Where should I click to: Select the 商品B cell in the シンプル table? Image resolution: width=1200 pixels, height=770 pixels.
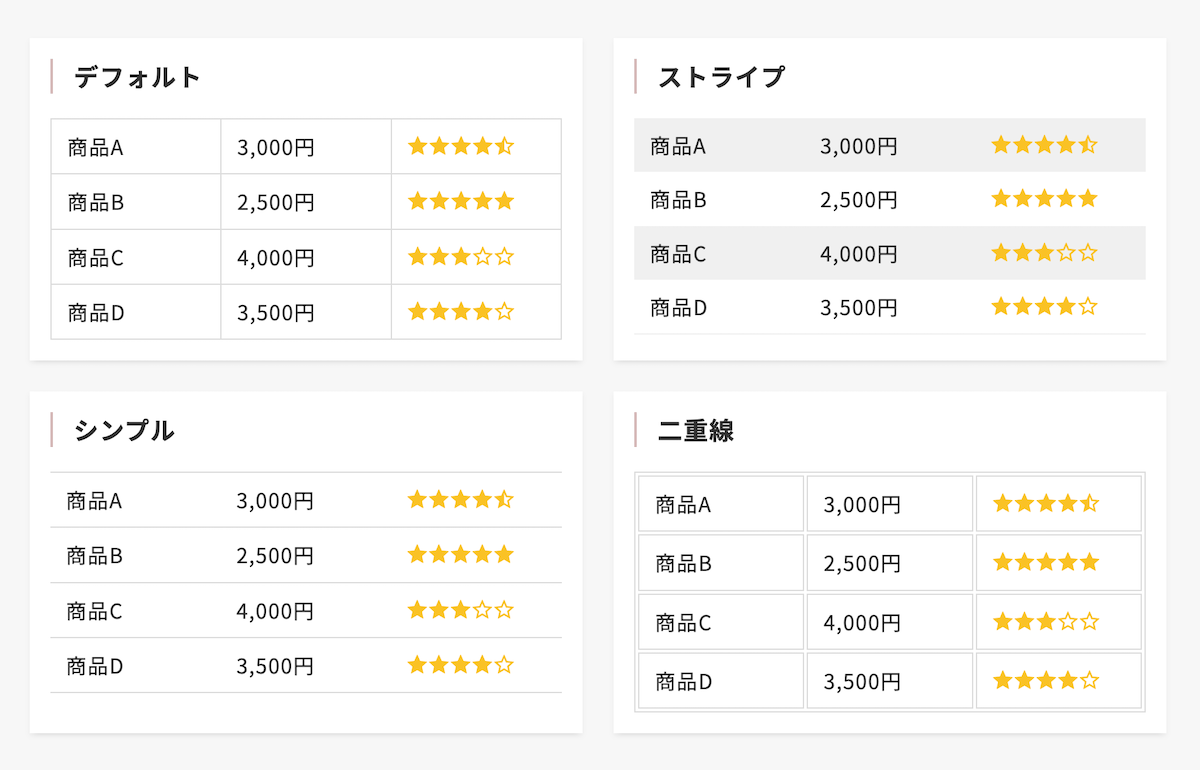(95, 555)
